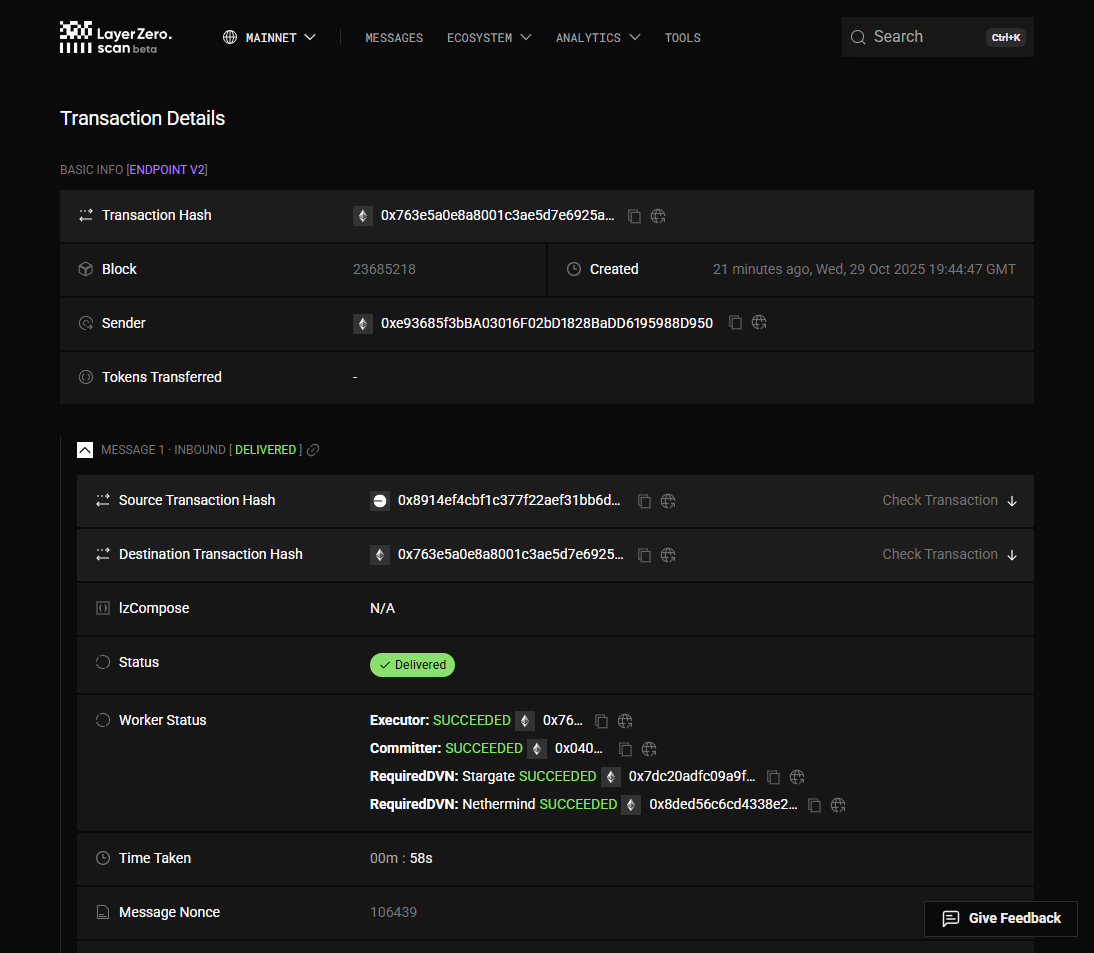Screen dimensions: 1094x953
Task: Copy the Destination Transaction Hash address
Action: [x=644, y=554]
